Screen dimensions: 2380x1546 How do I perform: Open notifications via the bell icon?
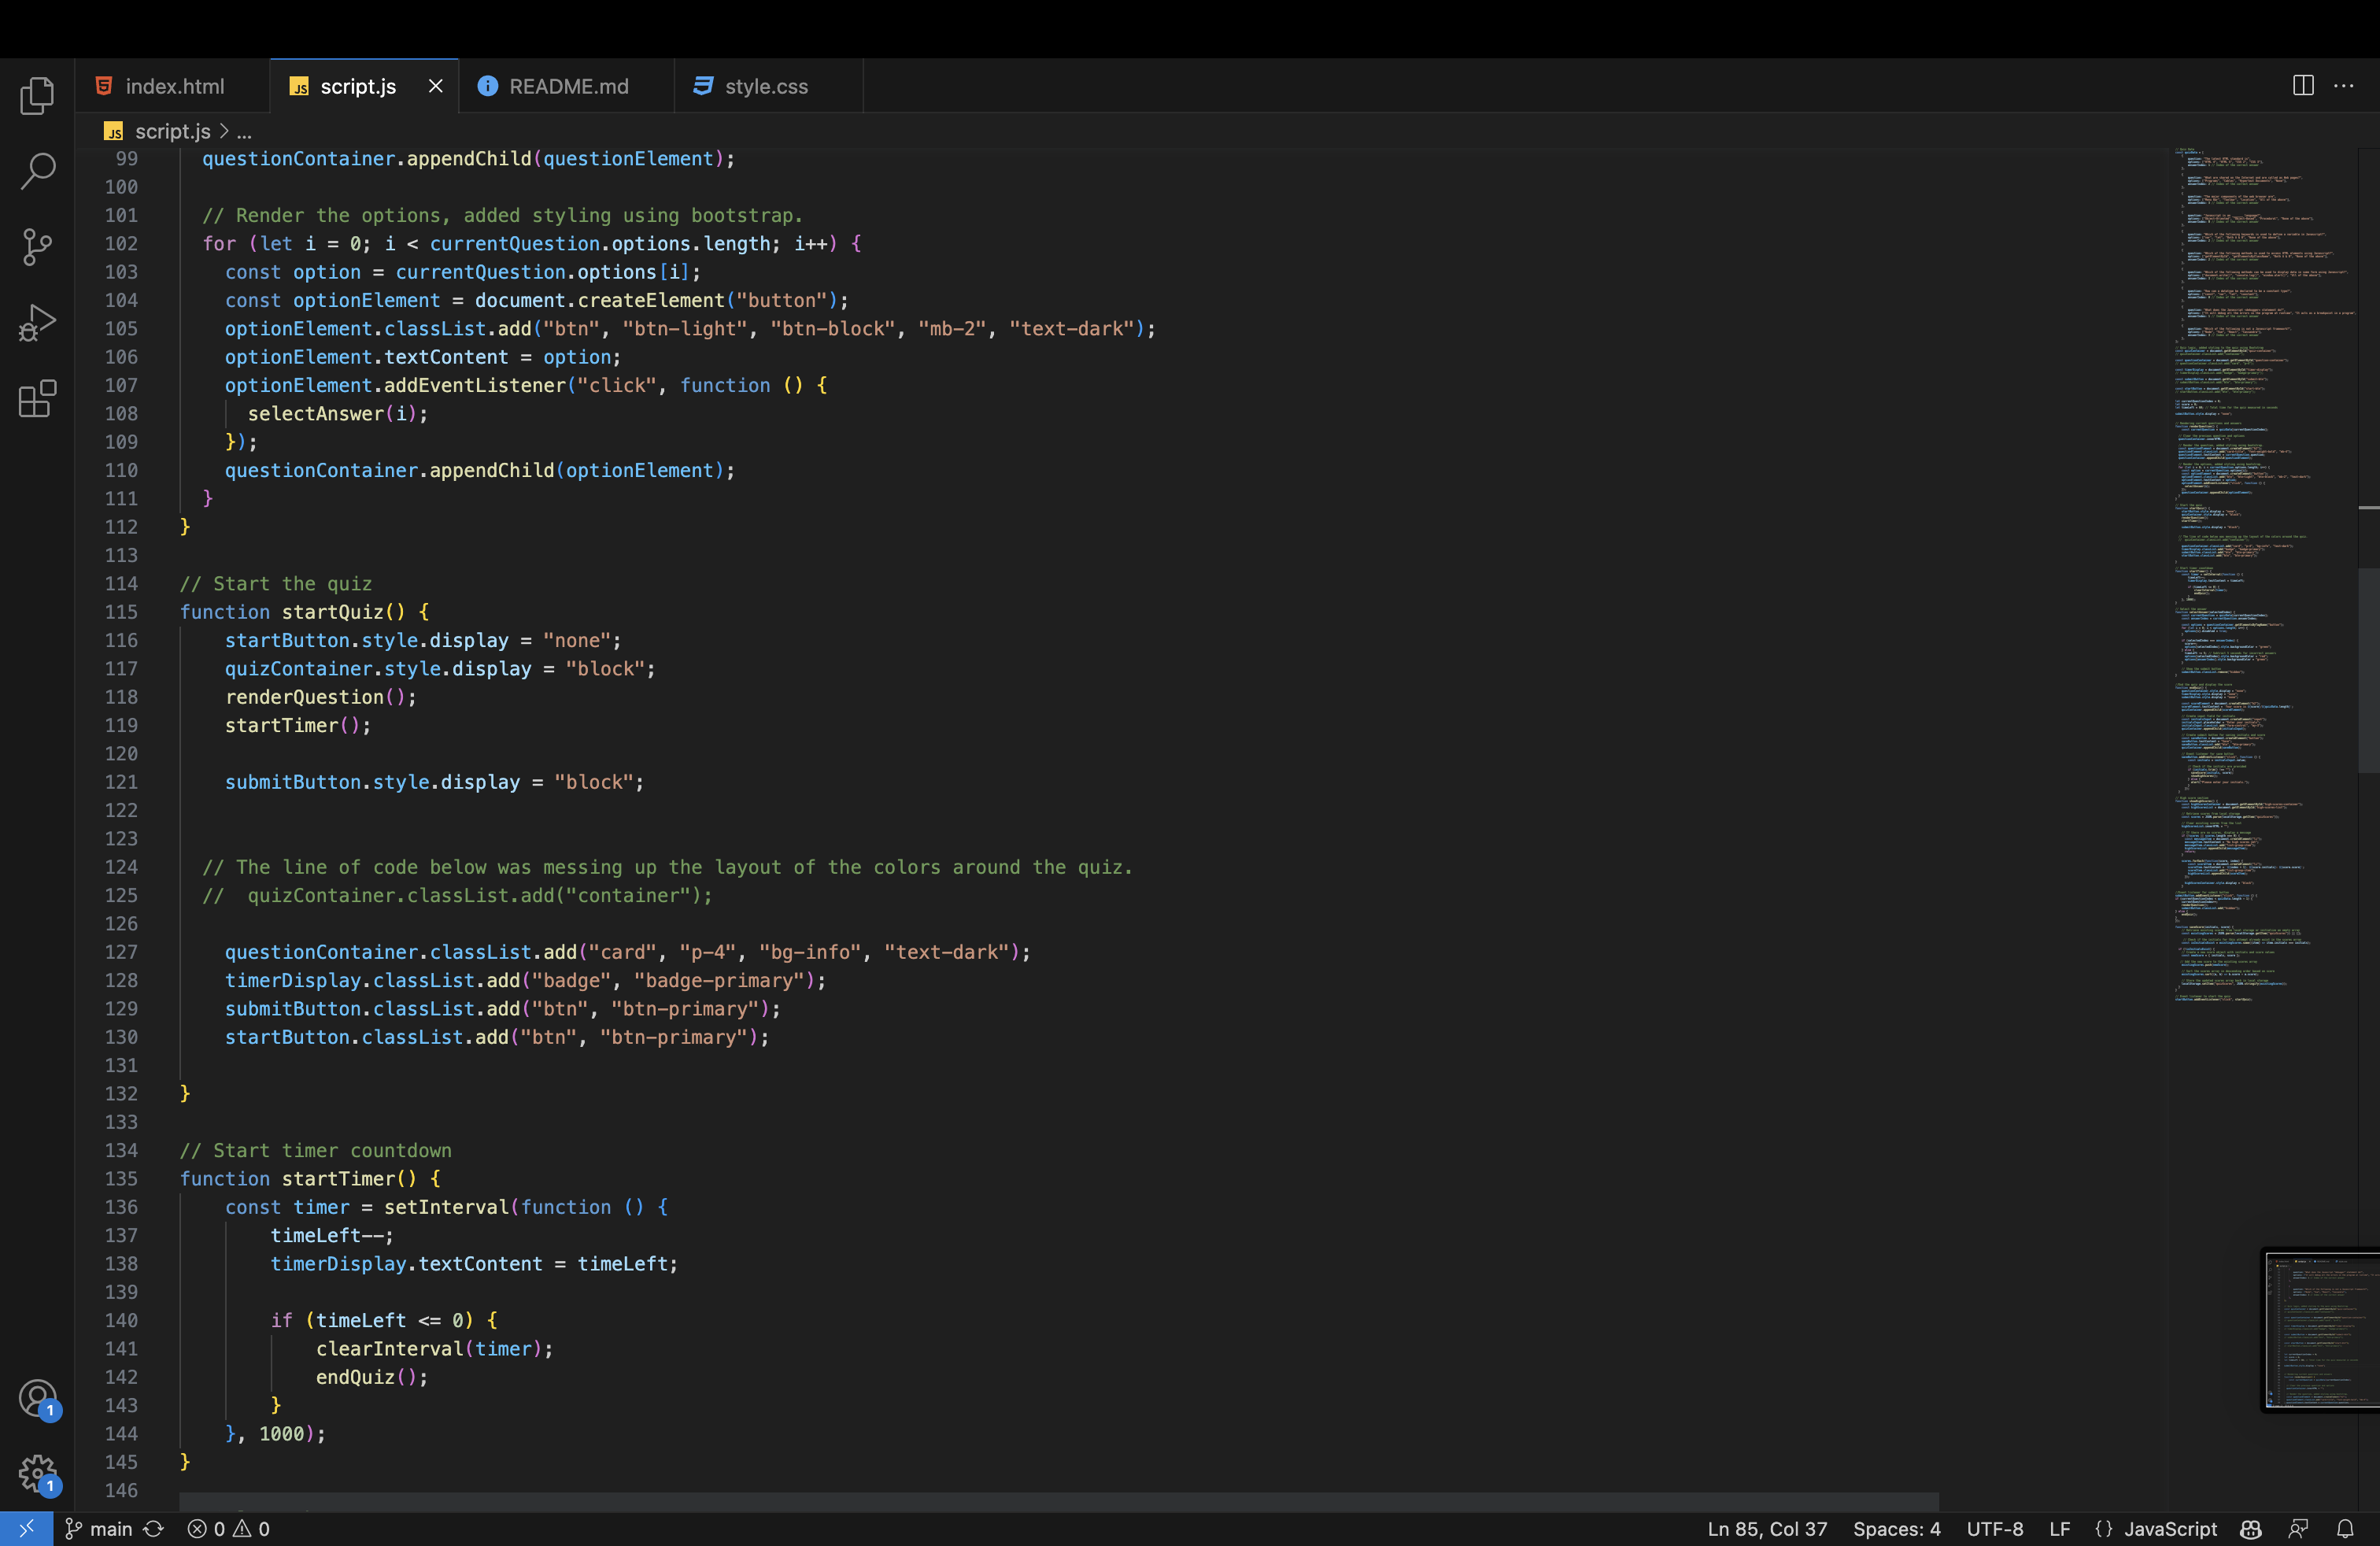point(2347,1528)
